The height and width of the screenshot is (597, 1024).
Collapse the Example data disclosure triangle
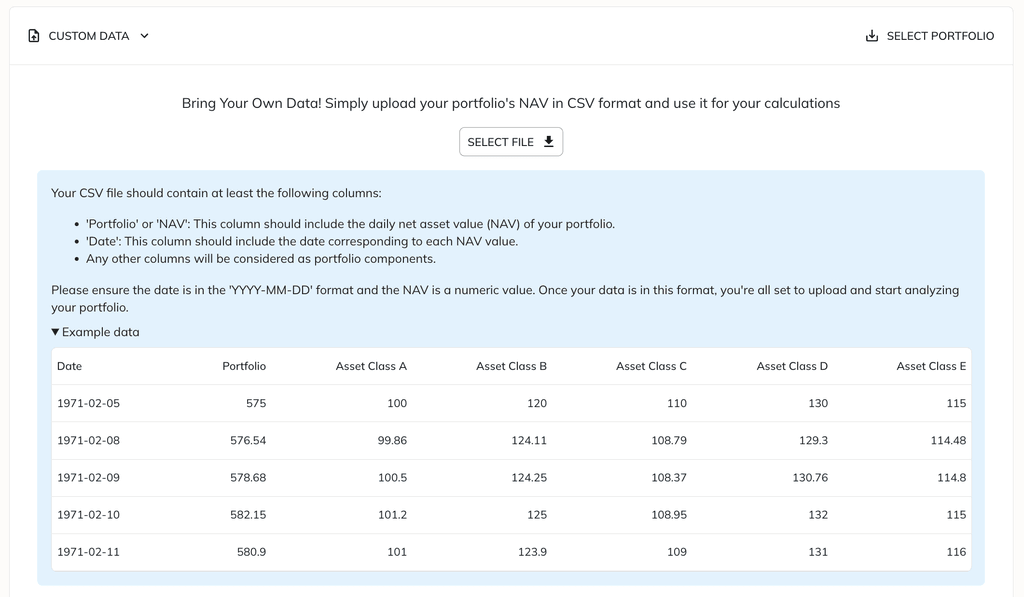pos(56,332)
